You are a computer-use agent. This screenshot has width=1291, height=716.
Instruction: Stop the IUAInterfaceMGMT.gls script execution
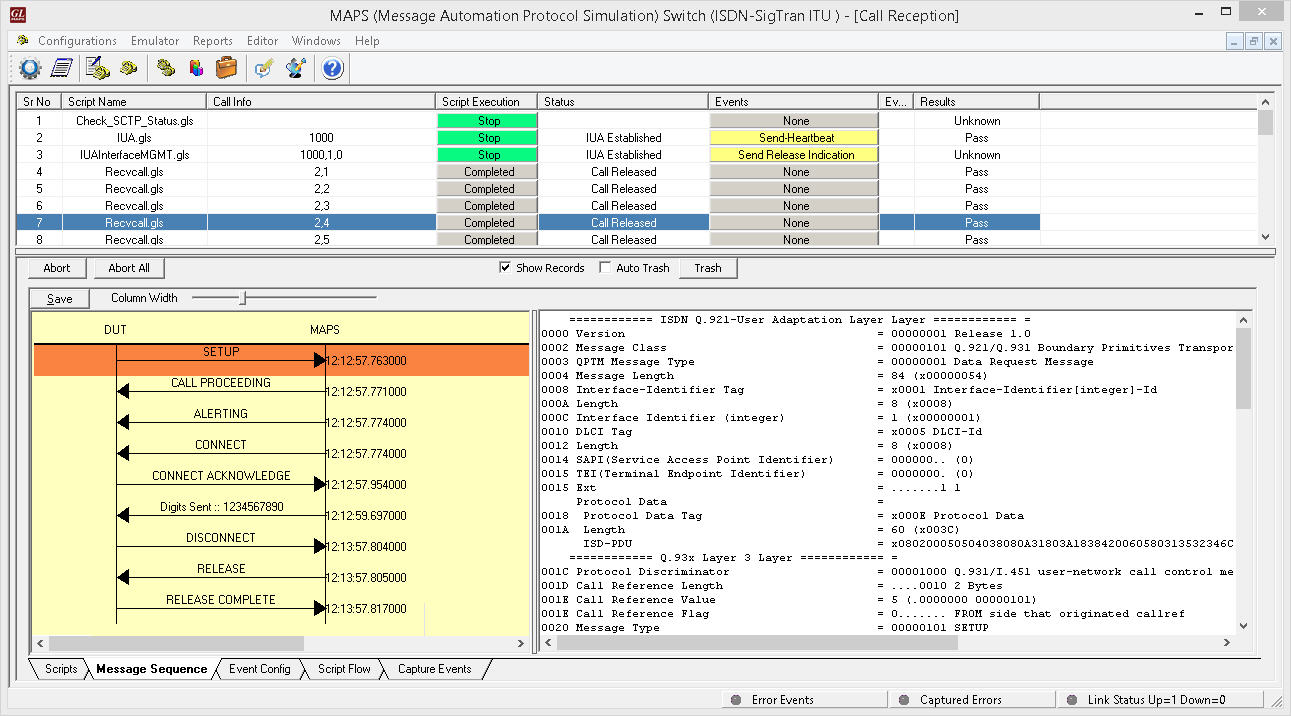489,155
